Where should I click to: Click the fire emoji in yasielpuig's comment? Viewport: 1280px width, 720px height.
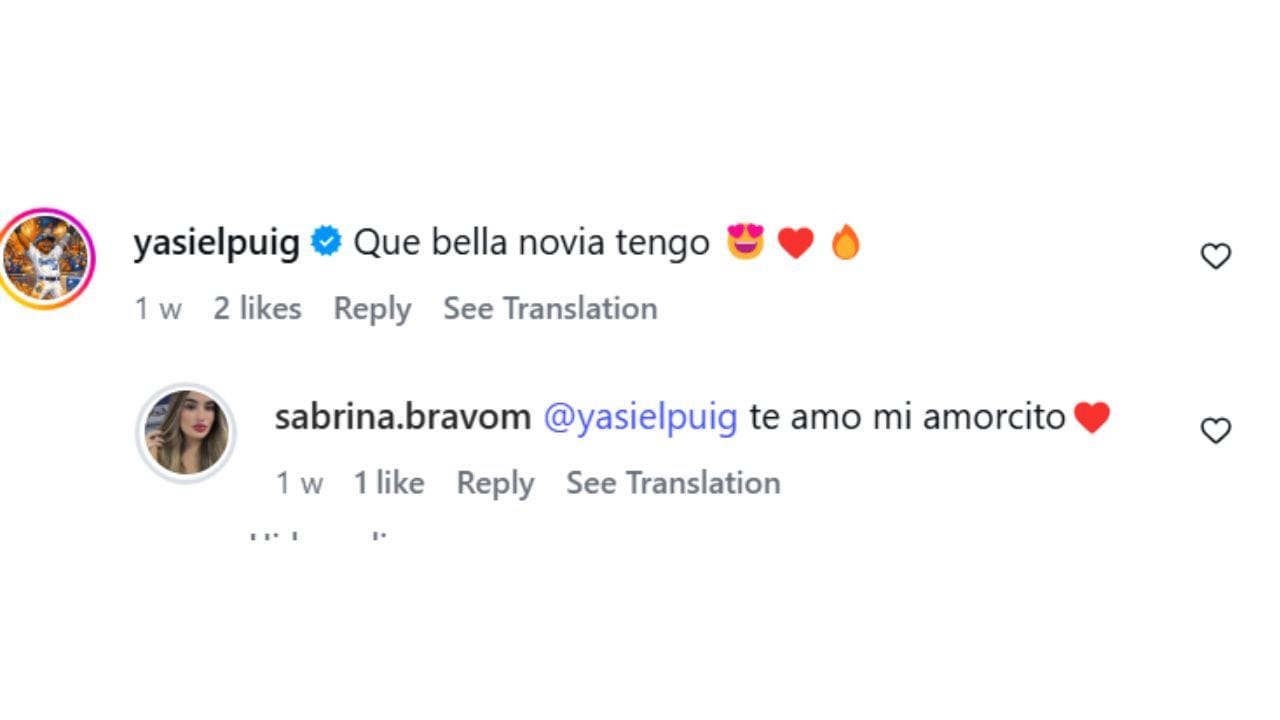coord(845,240)
